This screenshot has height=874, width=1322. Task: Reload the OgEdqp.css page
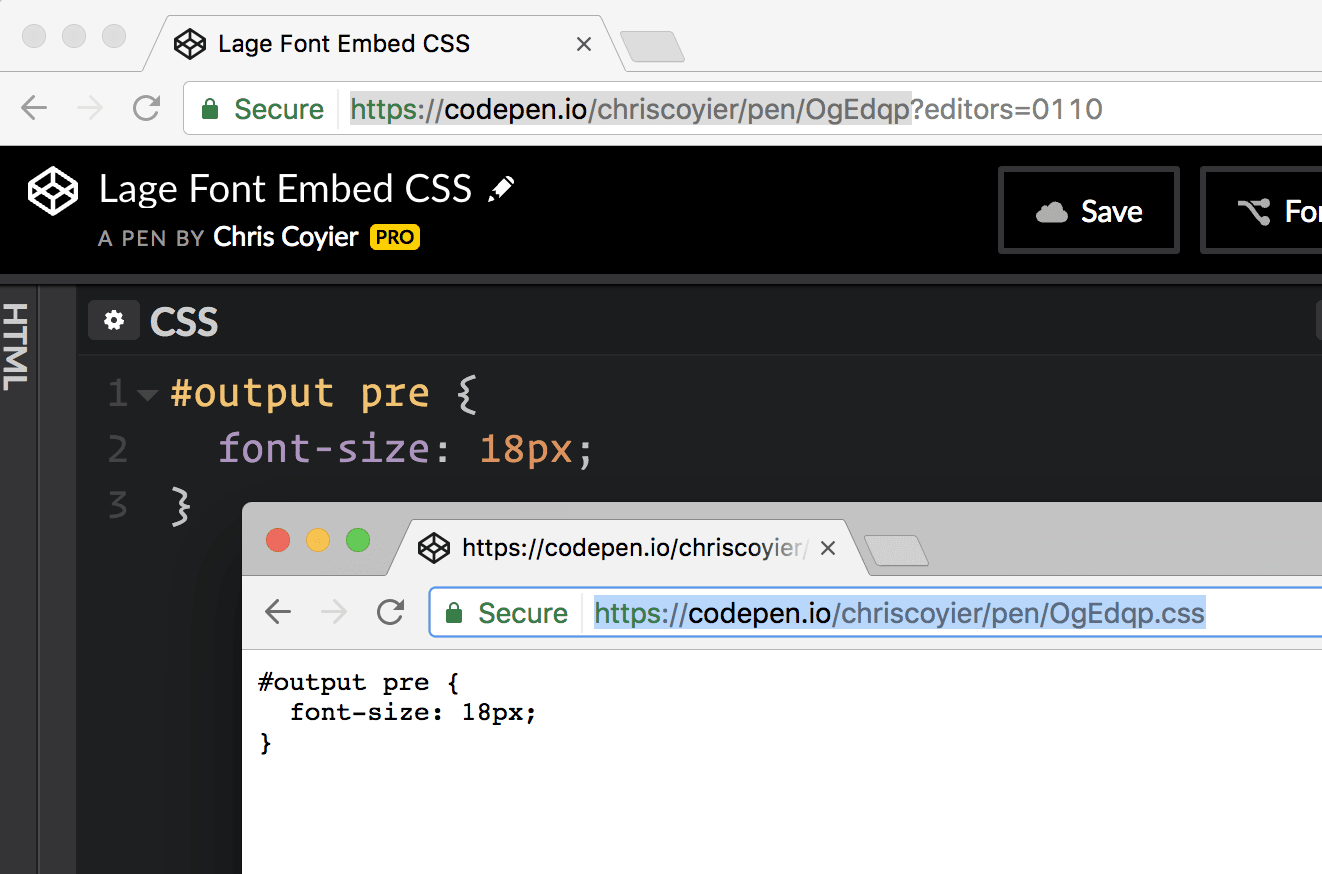click(391, 612)
